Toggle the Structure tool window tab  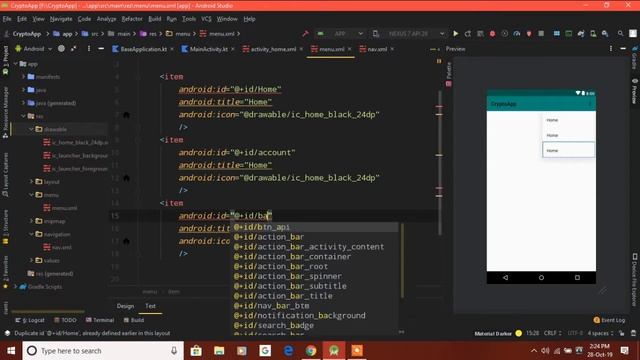coord(5,227)
